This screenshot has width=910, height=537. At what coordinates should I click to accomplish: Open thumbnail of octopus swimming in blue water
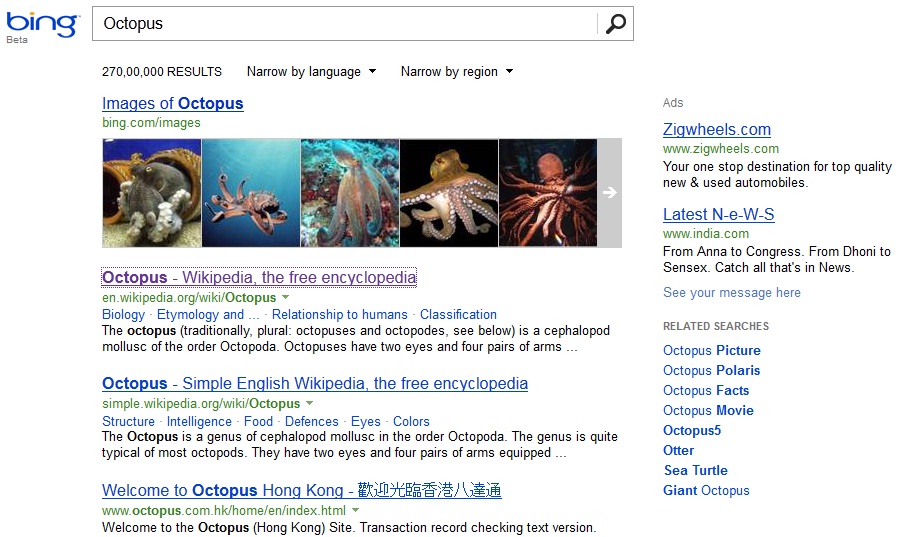[251, 193]
